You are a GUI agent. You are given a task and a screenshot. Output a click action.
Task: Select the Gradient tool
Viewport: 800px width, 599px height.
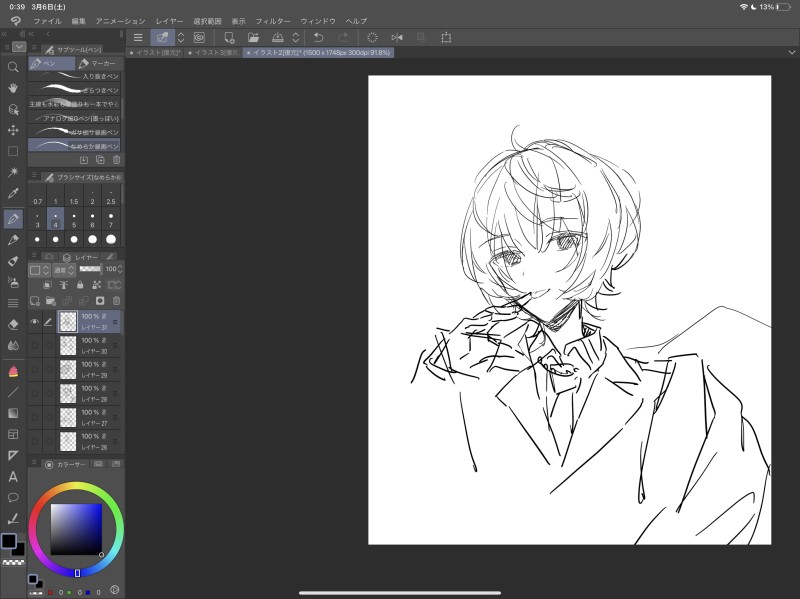(13, 413)
